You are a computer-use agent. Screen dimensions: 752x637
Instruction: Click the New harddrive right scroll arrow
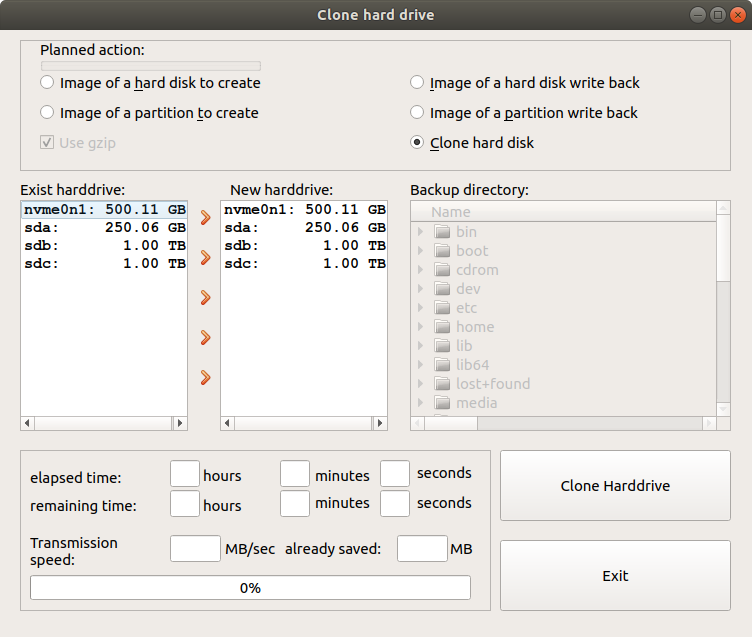click(380, 423)
